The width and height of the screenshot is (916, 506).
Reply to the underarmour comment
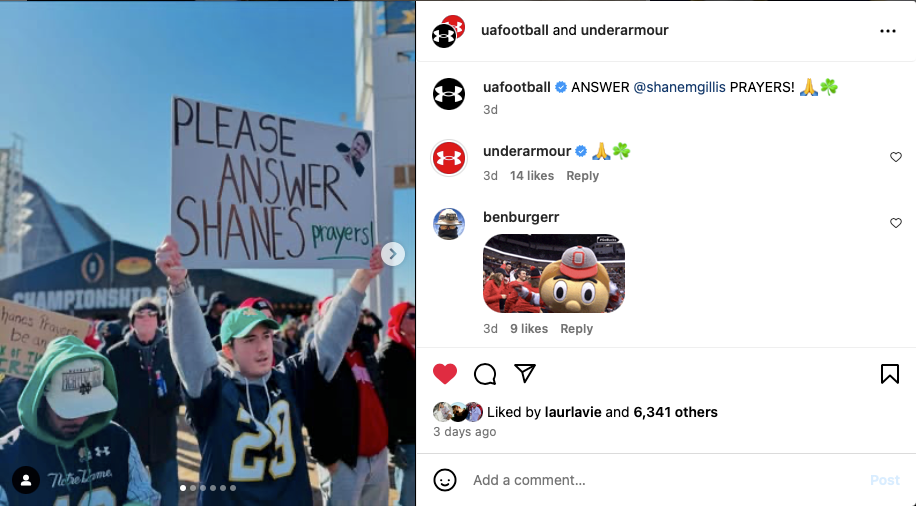tap(582, 176)
